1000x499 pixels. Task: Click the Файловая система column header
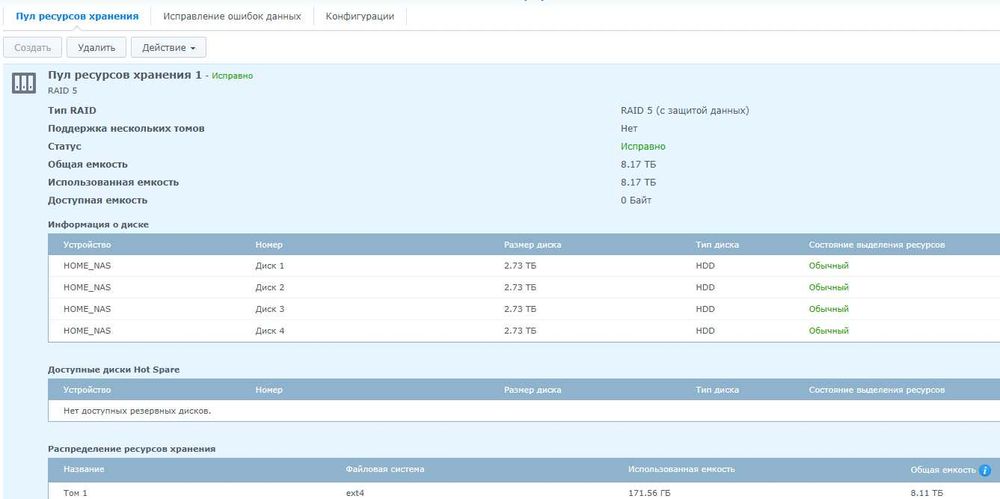385,469
